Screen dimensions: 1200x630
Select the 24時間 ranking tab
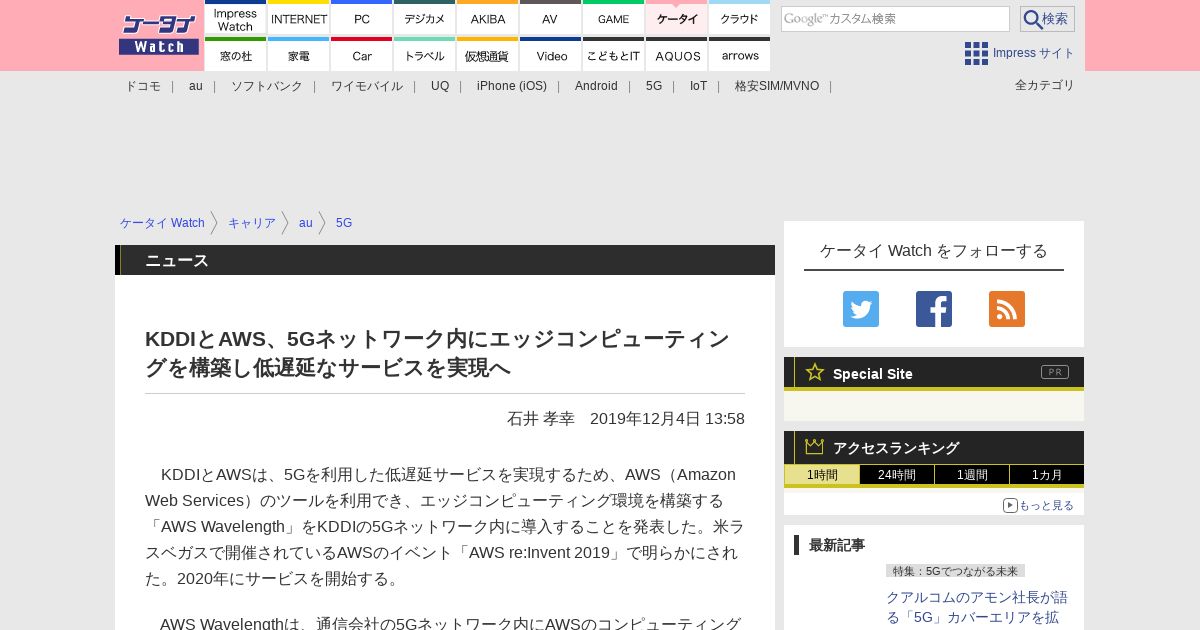tap(897, 475)
